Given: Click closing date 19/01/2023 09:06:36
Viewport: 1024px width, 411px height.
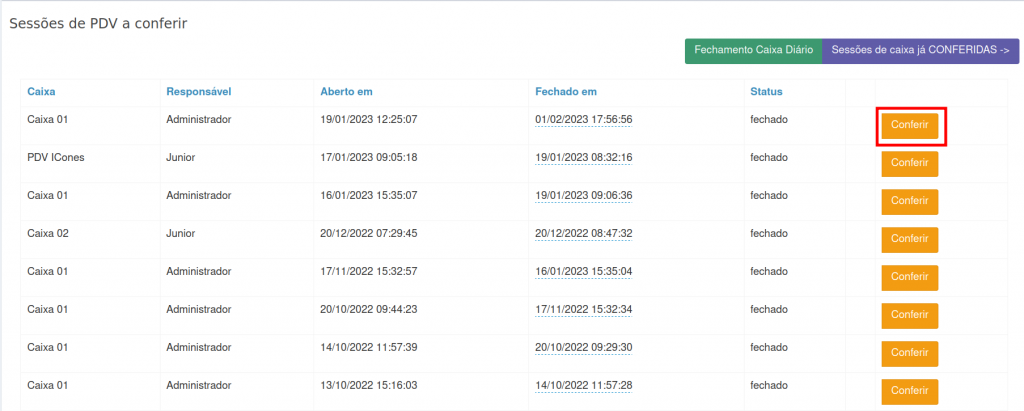Looking at the screenshot, I should 583,196.
